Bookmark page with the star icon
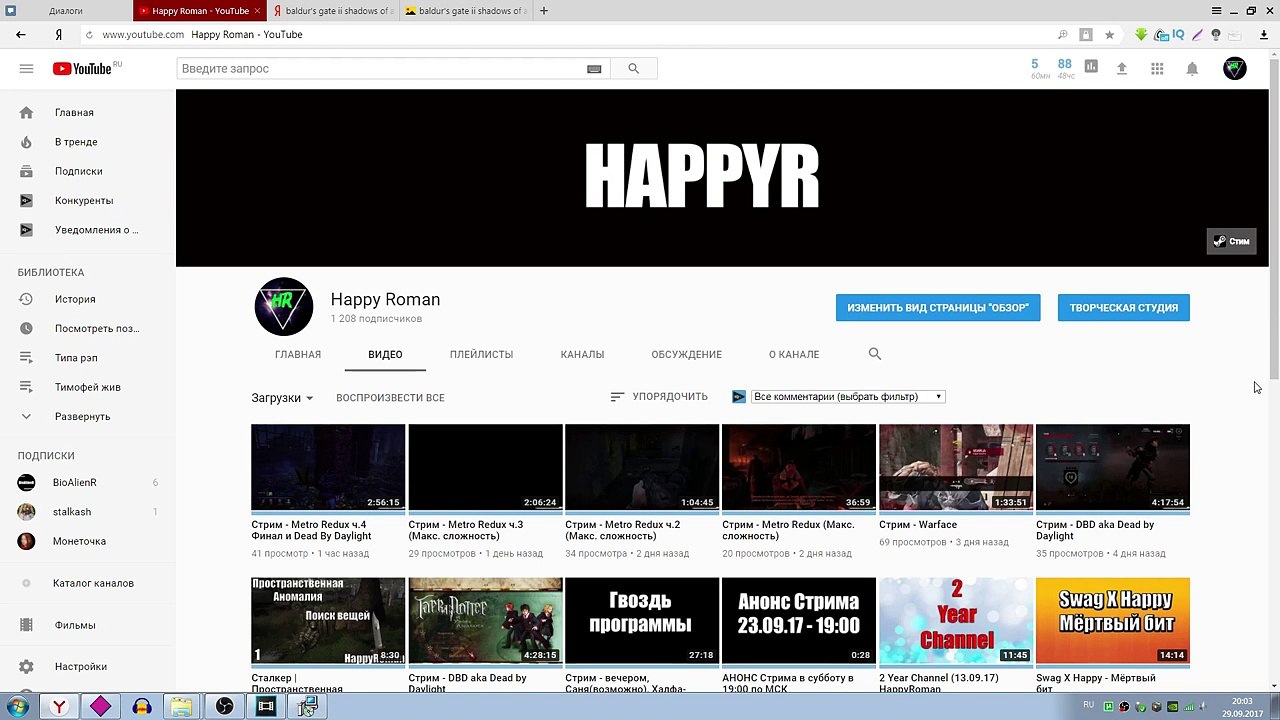Viewport: 1280px width, 720px height. [x=1109, y=35]
